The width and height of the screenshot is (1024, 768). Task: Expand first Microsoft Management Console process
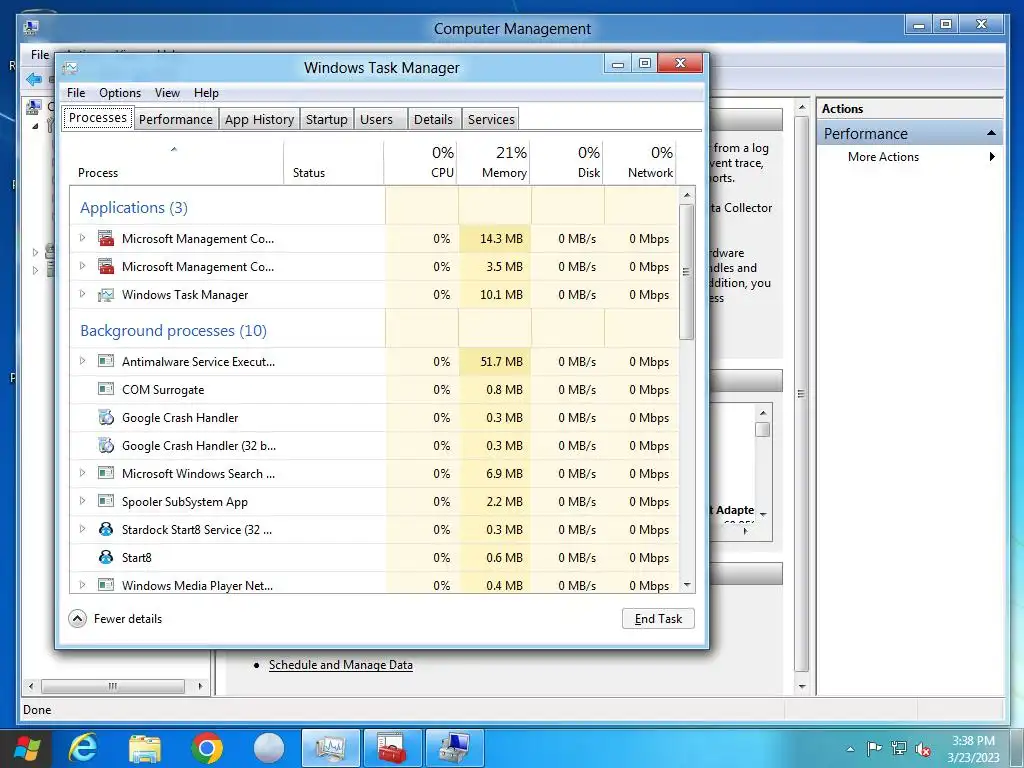(x=82, y=238)
